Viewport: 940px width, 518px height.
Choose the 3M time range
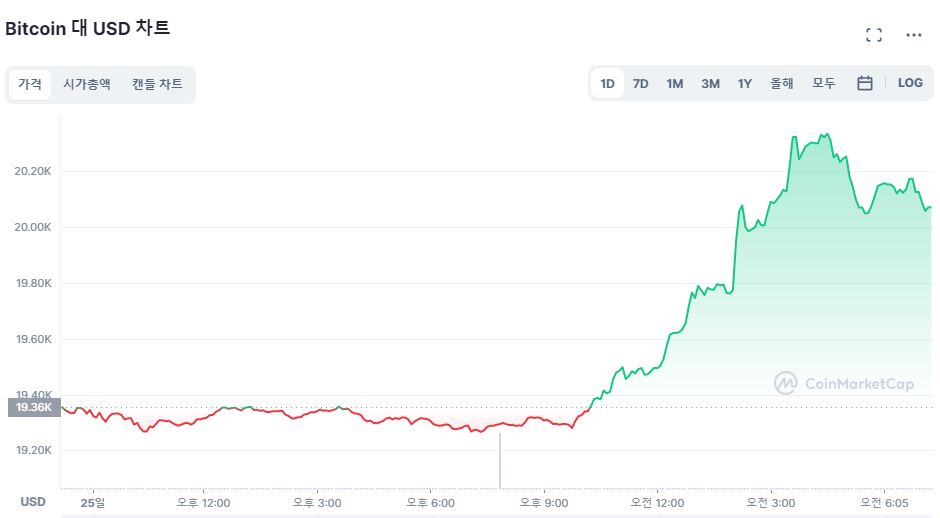[710, 84]
